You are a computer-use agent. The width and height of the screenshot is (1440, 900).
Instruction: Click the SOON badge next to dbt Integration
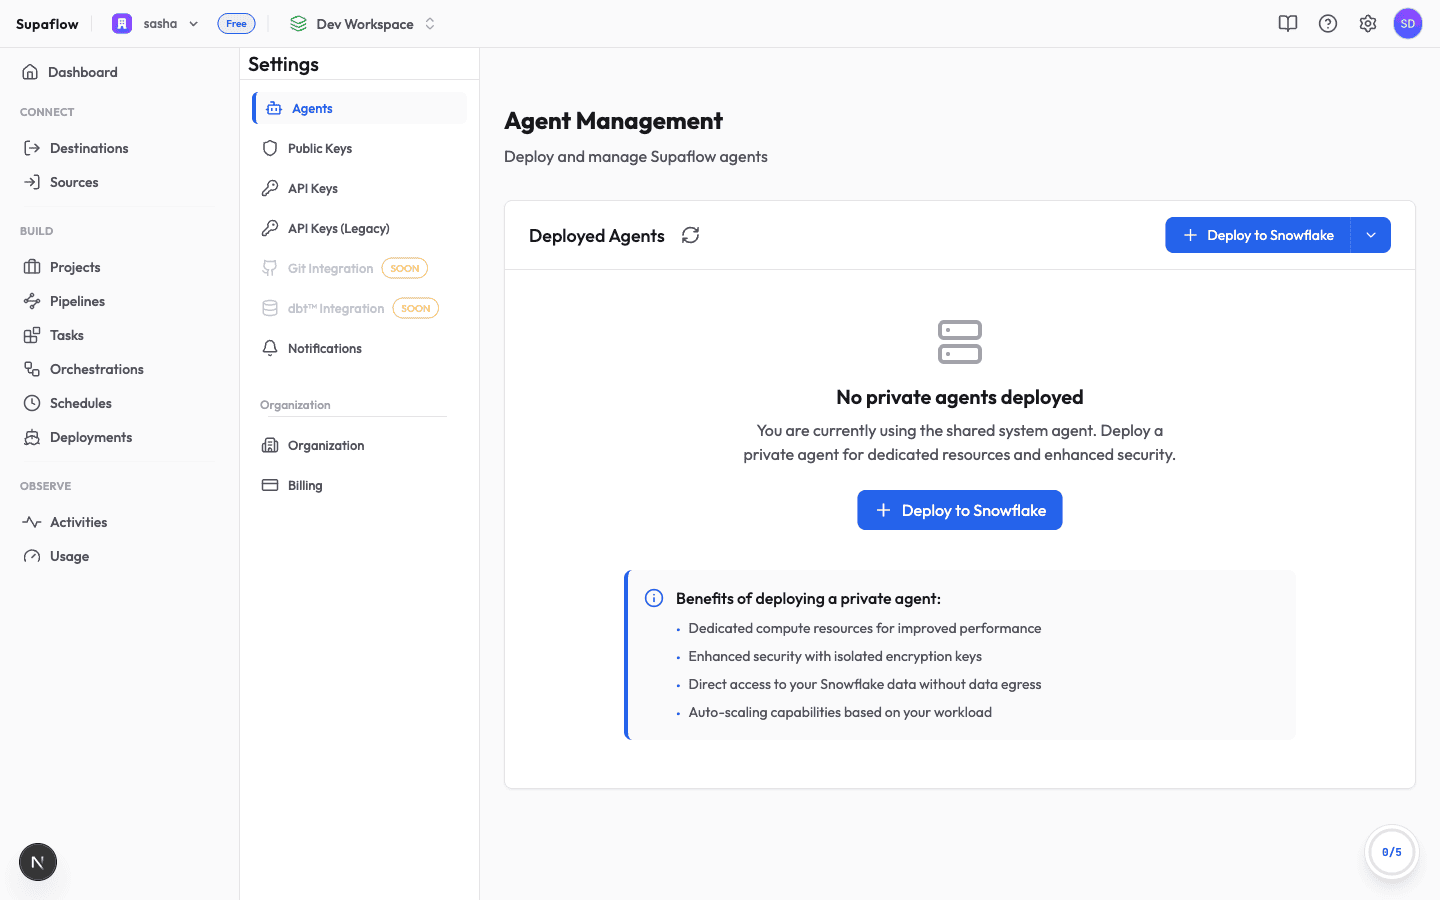[416, 308]
